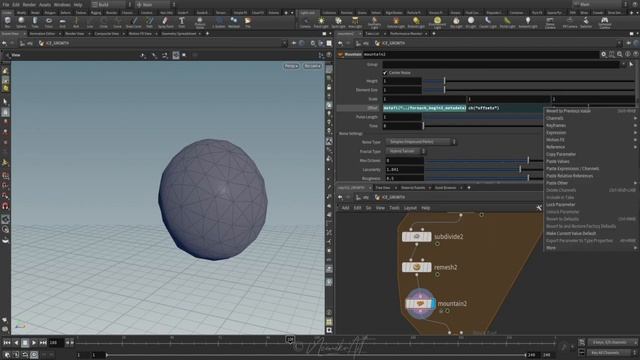Screen dimensions: 640x360
Task: Choose Revert to Previous Value
Action: tap(569, 111)
